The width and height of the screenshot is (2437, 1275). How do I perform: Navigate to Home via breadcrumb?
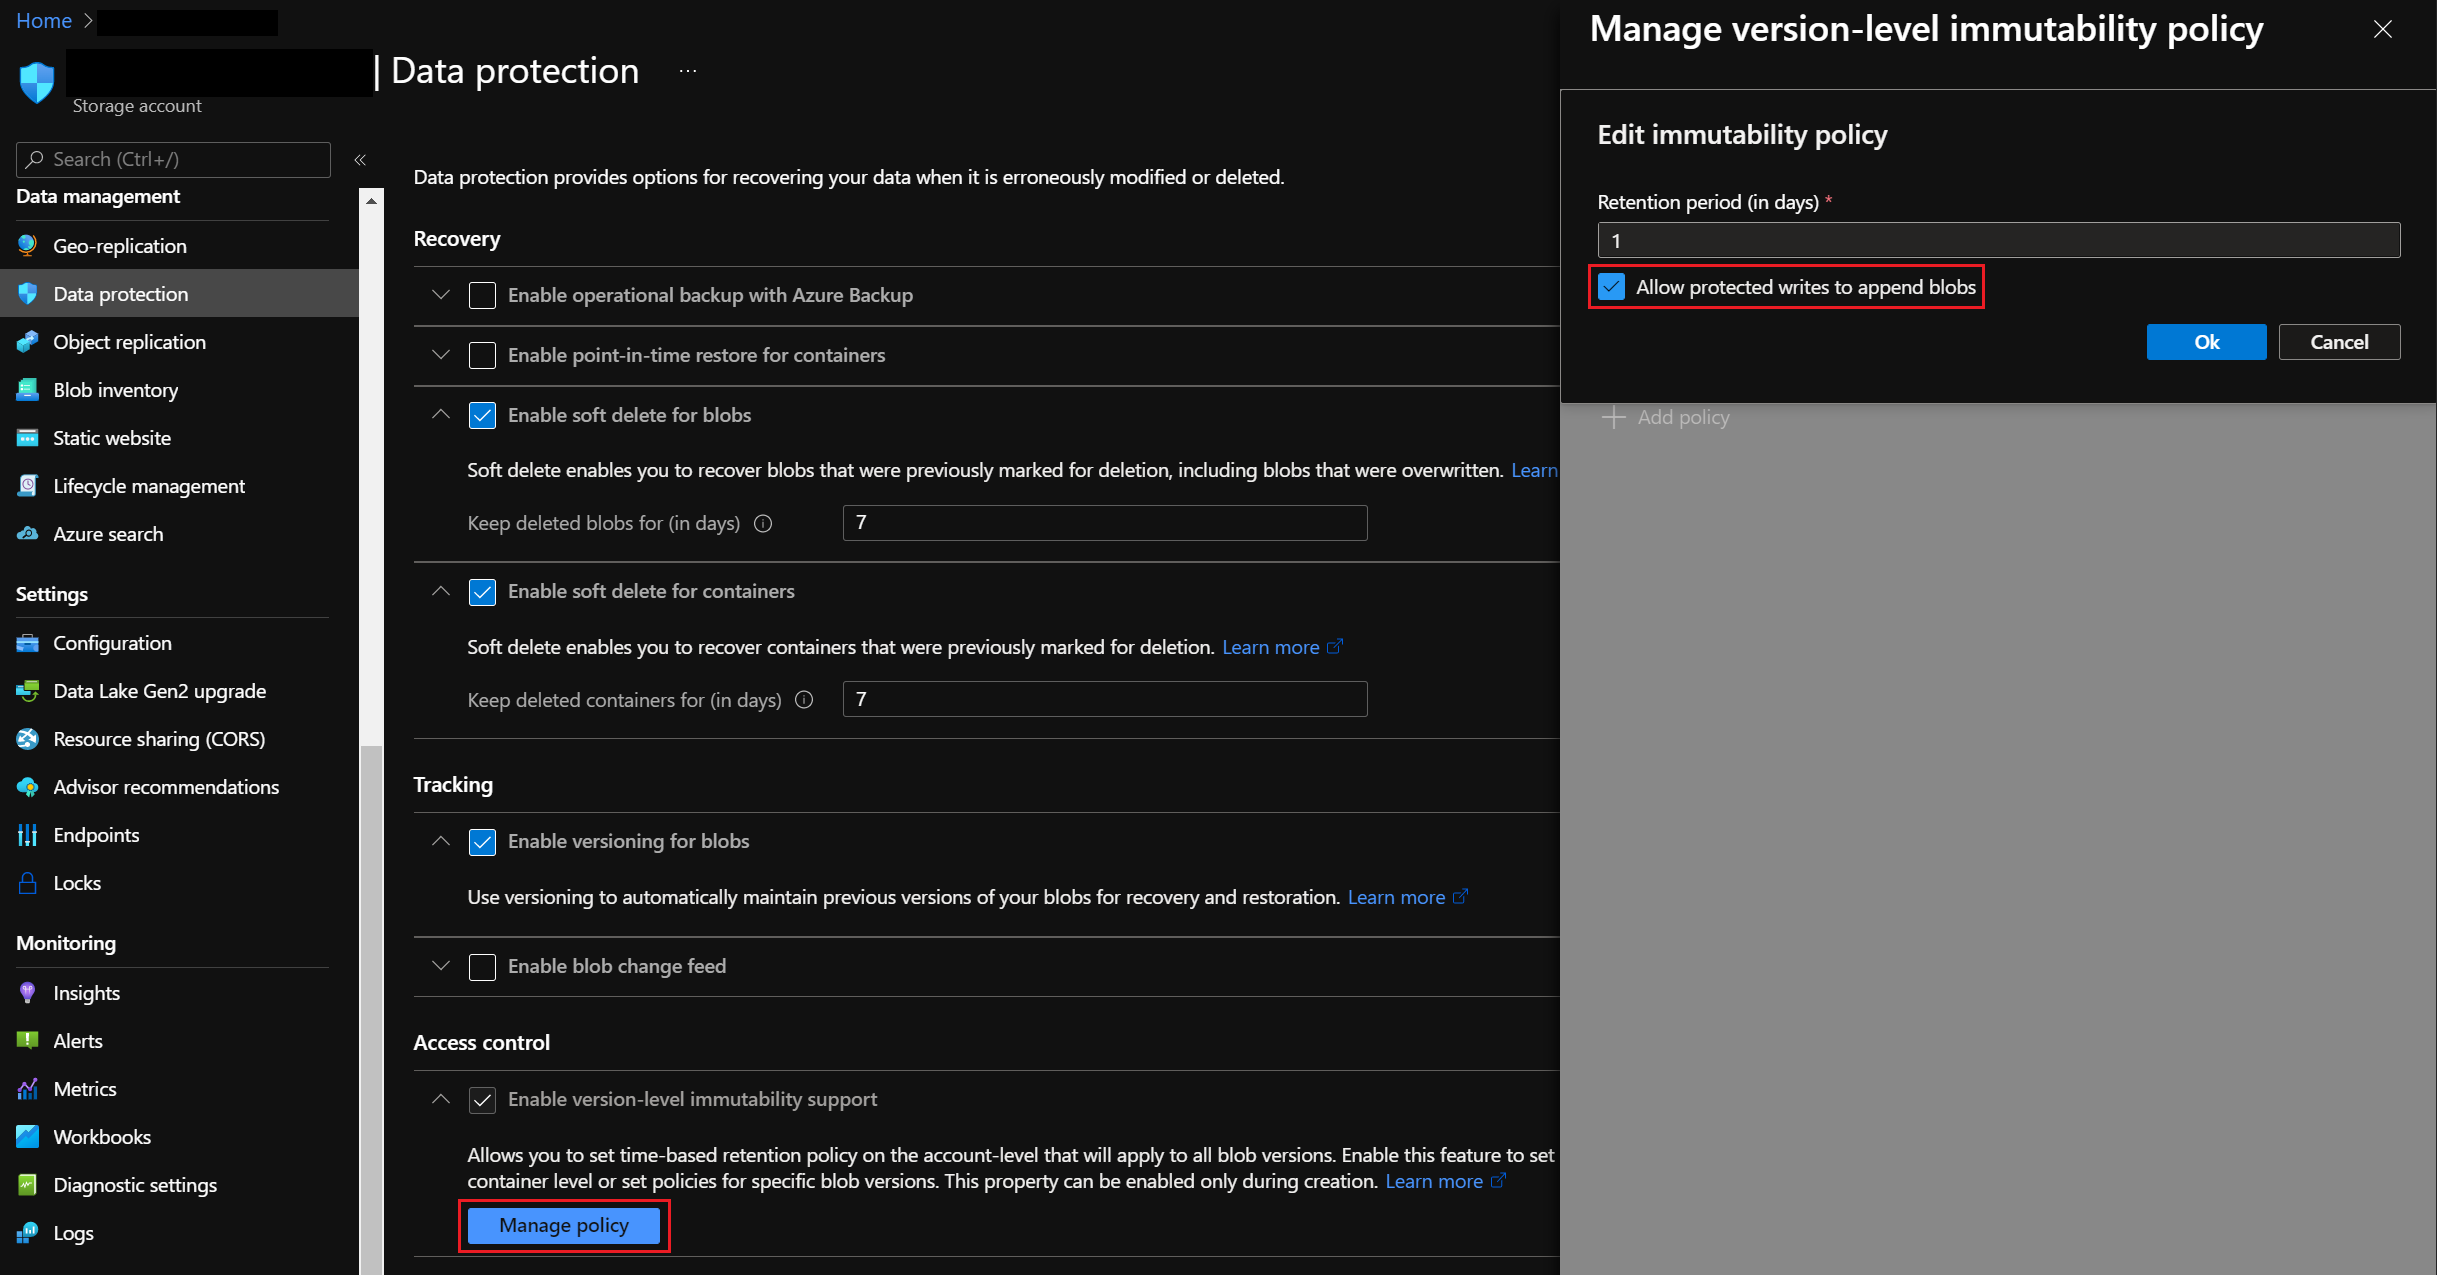point(44,20)
